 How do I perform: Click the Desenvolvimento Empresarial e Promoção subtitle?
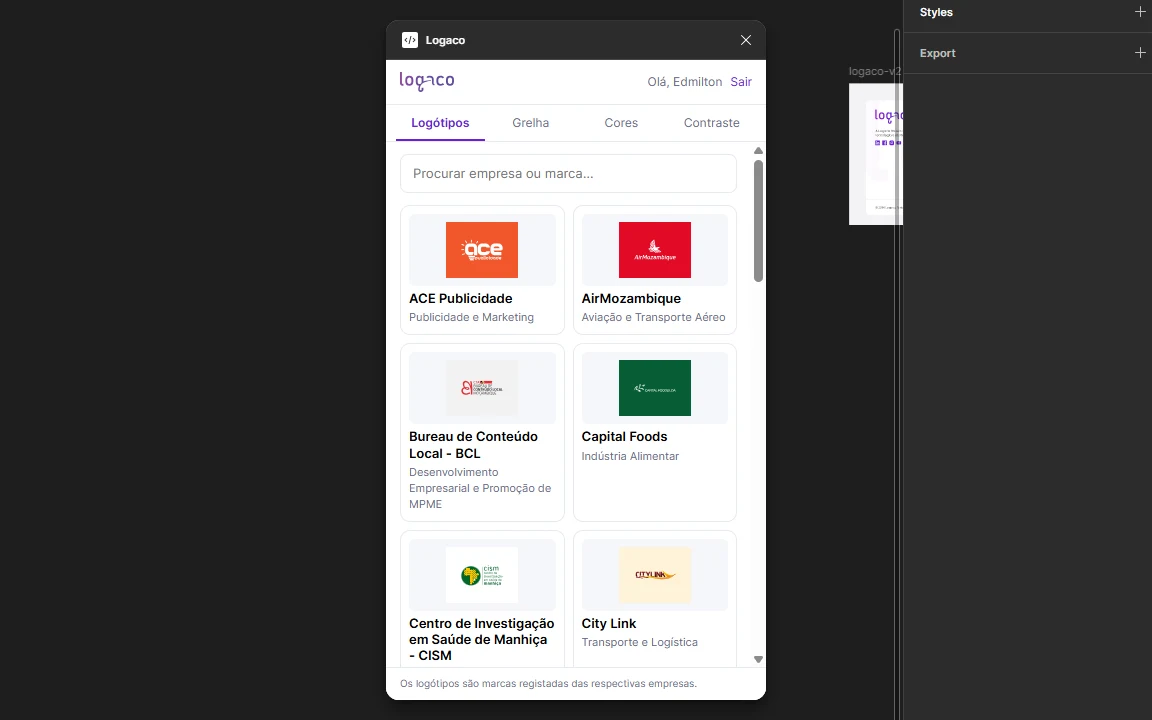click(480, 488)
